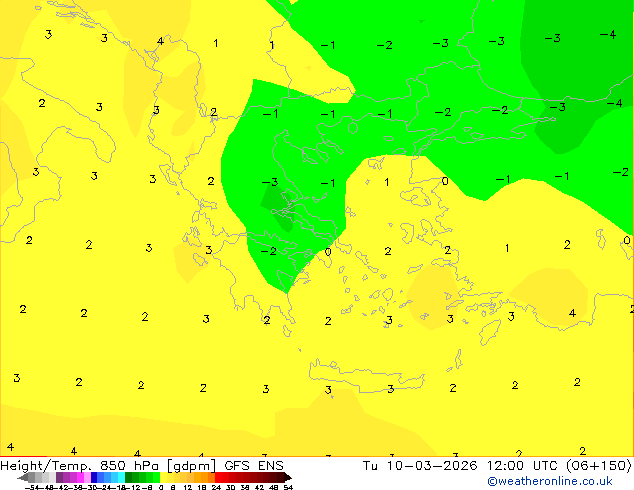This screenshot has width=634, height=490.
Task: Click the legend scale label '54'
Action: click(288, 487)
